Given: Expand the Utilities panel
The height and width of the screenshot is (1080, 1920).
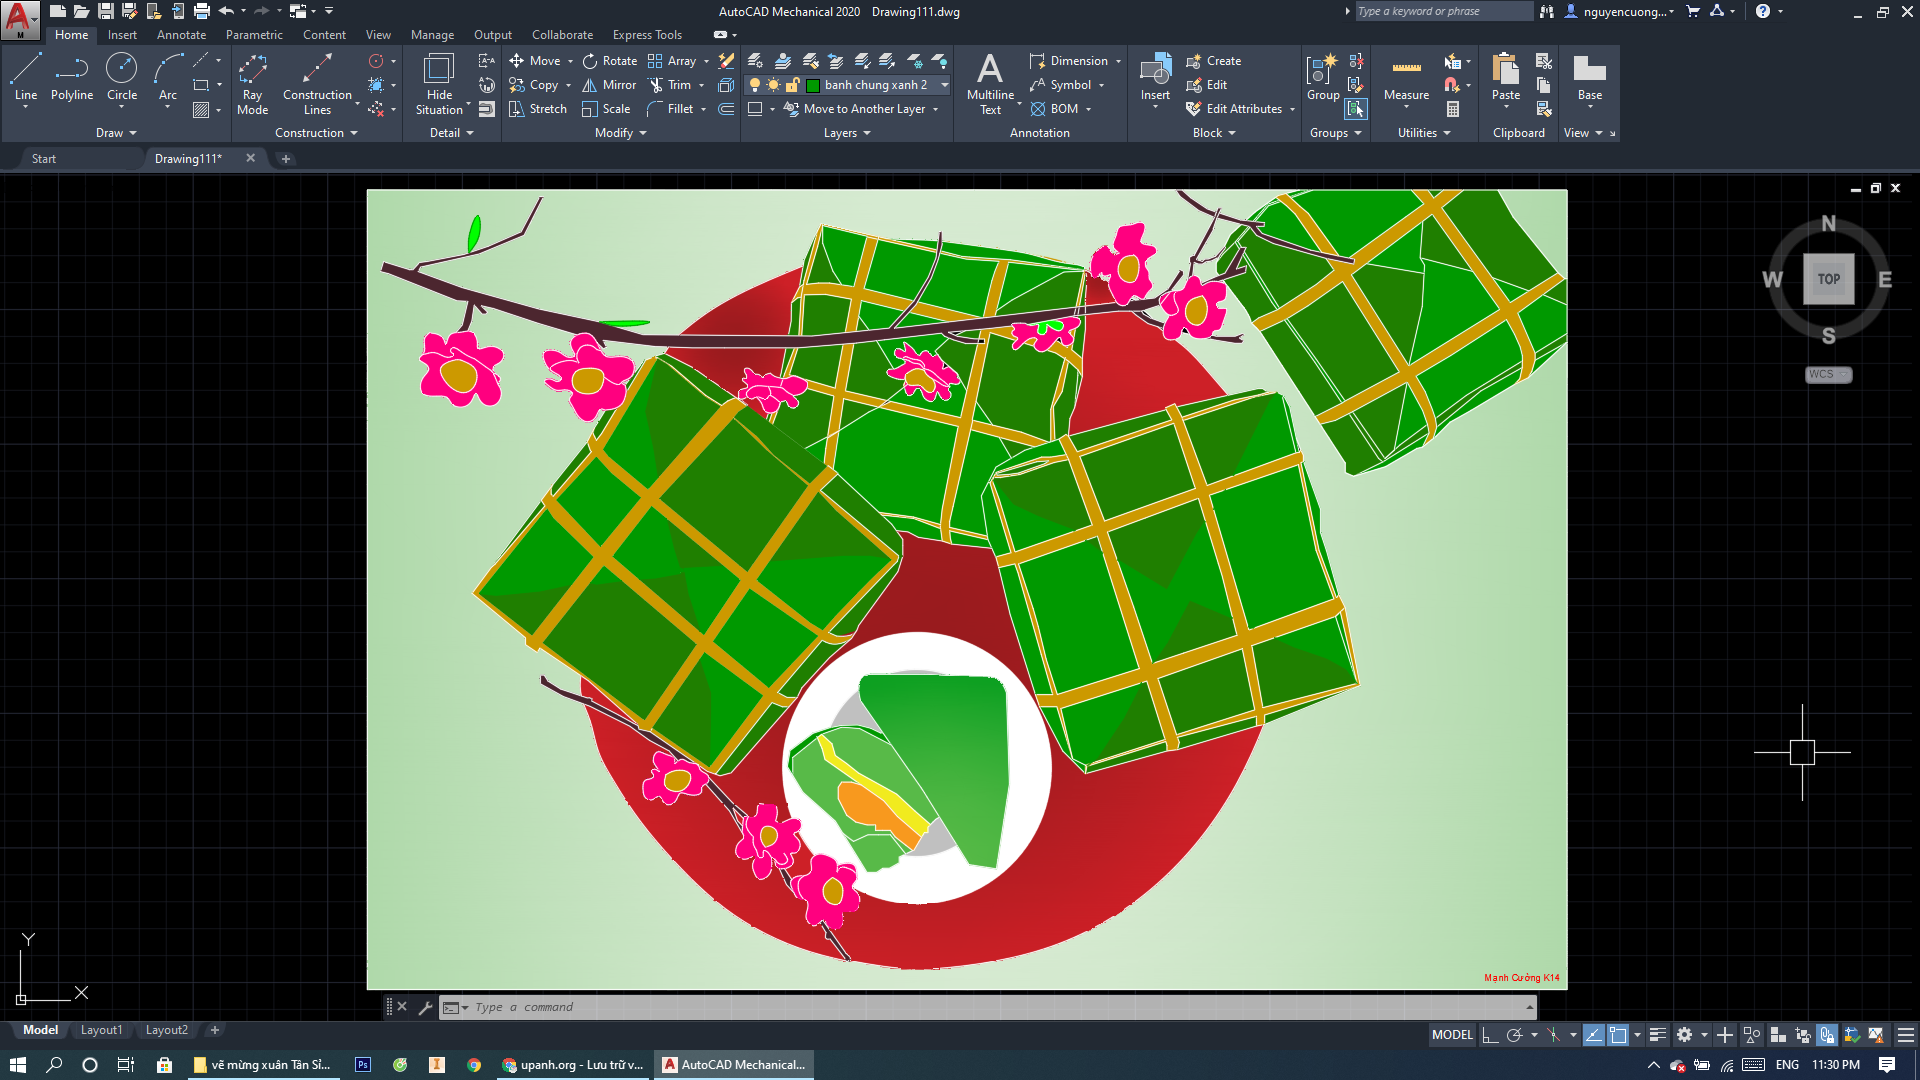Looking at the screenshot, I should [x=1424, y=133].
